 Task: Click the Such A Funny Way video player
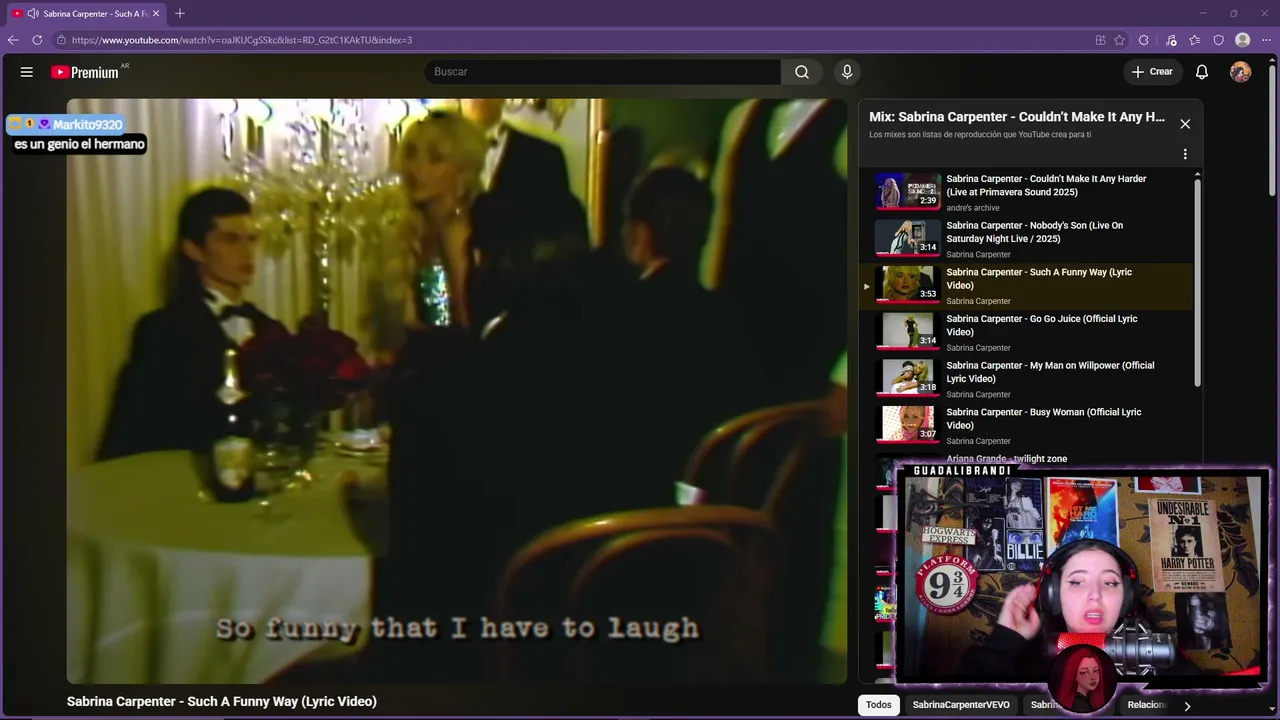point(457,391)
